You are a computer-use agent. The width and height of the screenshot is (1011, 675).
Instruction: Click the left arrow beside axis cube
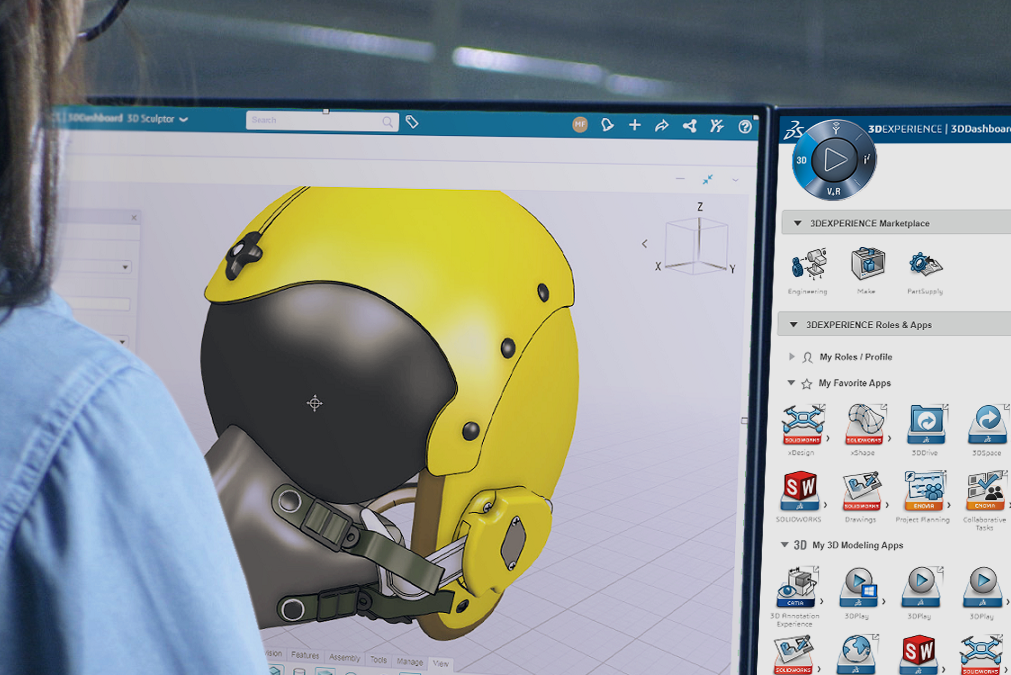coord(644,244)
